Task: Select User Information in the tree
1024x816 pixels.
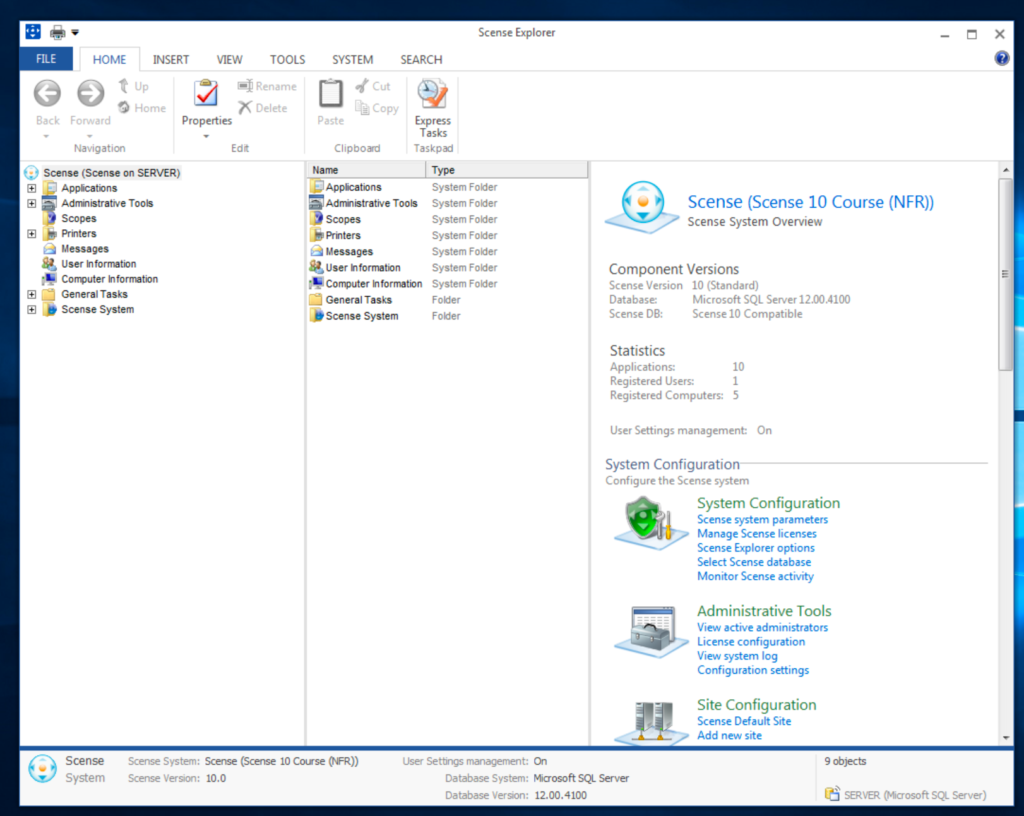Action: click(99, 264)
